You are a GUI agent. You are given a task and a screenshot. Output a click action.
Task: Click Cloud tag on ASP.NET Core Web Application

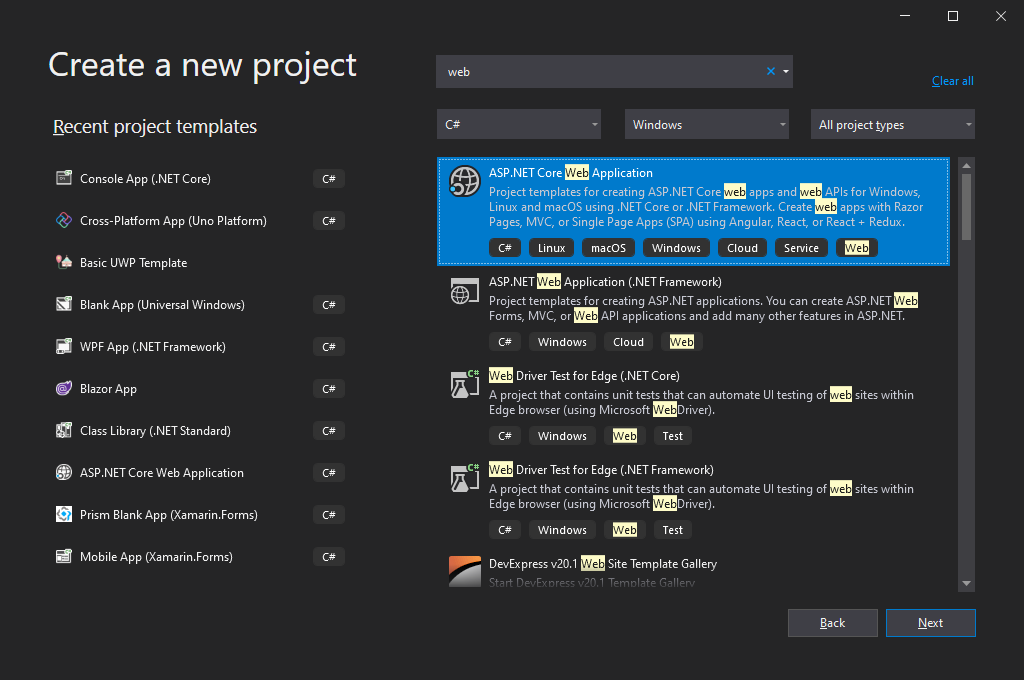pos(743,248)
